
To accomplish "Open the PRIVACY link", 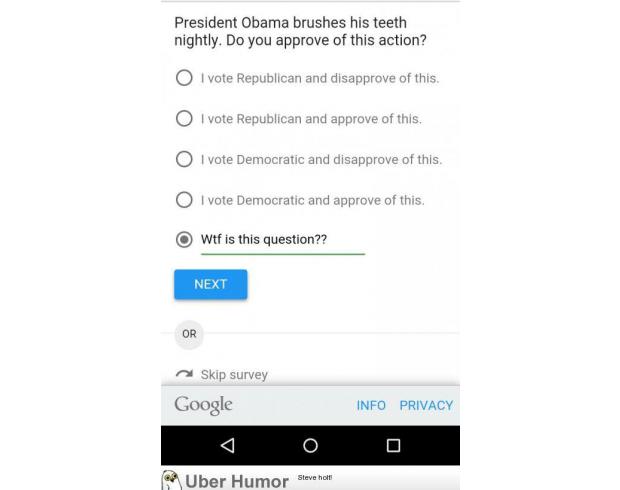I will coord(426,405).
